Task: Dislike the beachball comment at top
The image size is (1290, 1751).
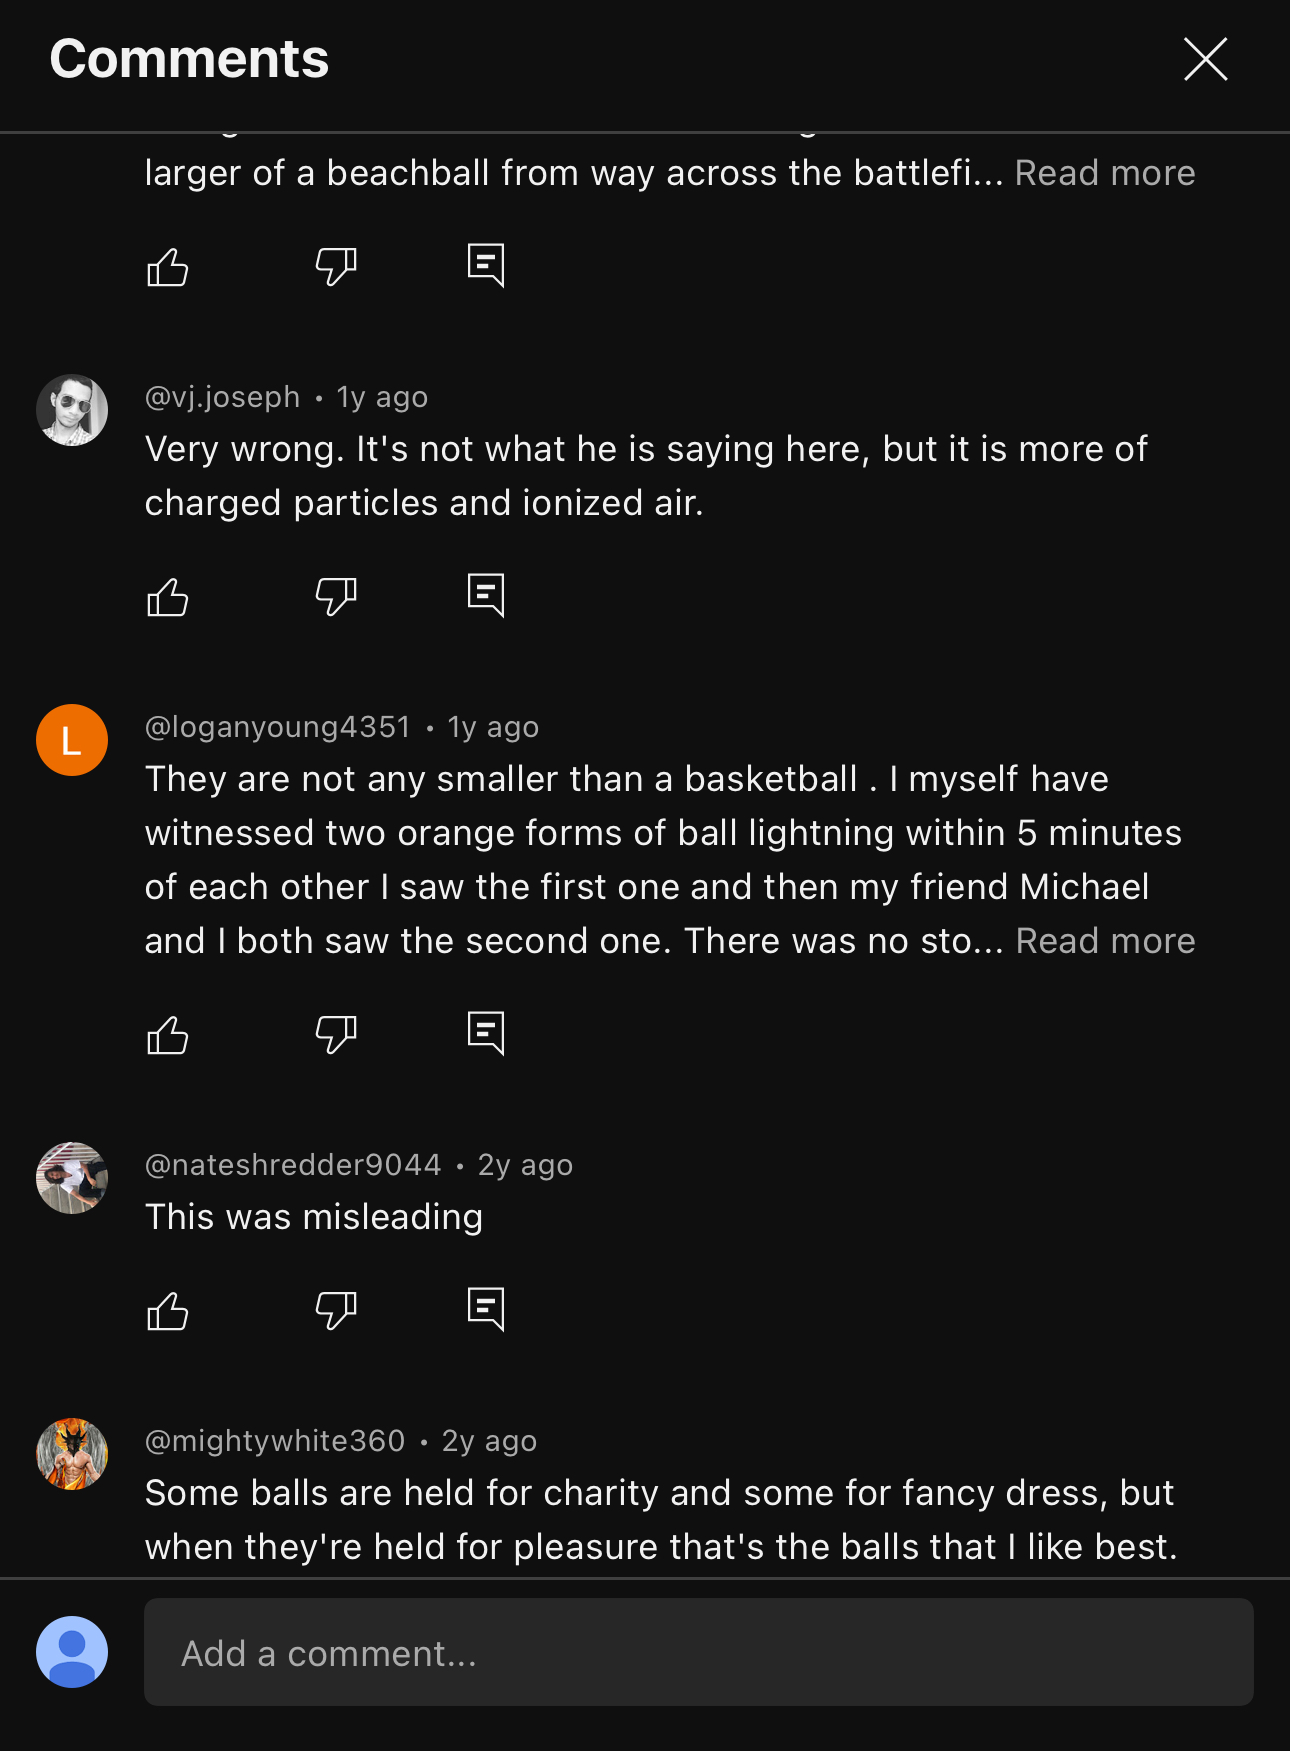Action: click(x=336, y=267)
